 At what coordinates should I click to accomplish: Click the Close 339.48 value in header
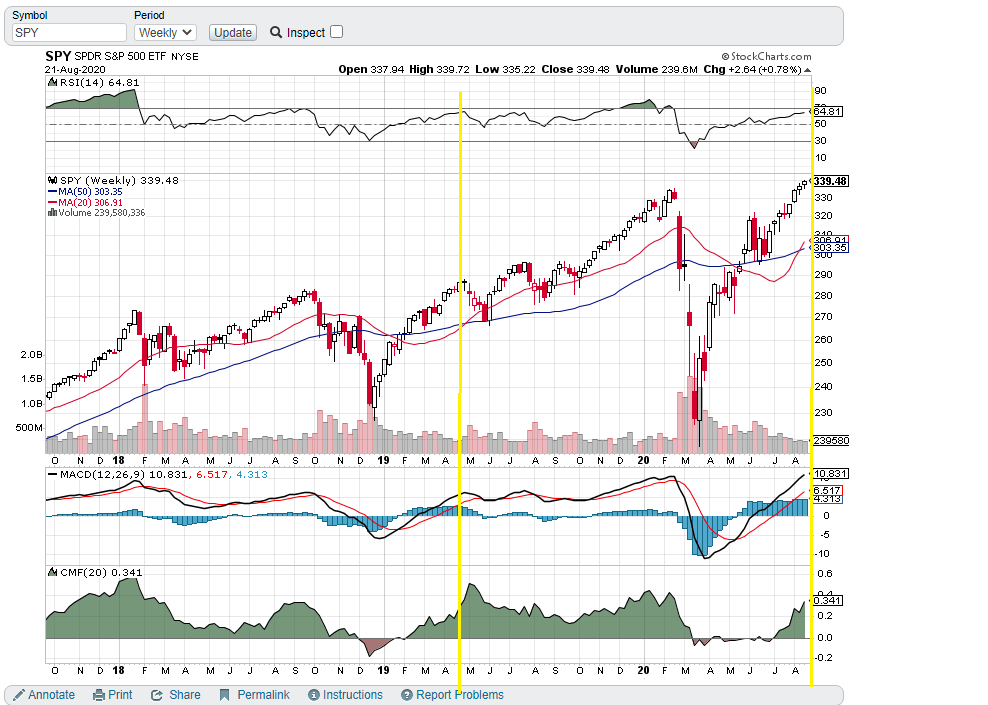[x=575, y=69]
